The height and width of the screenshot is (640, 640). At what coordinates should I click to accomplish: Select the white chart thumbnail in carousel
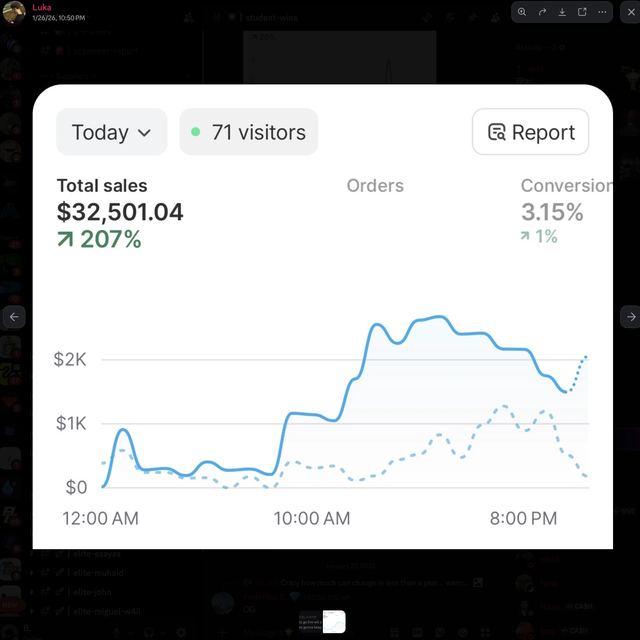tap(334, 622)
